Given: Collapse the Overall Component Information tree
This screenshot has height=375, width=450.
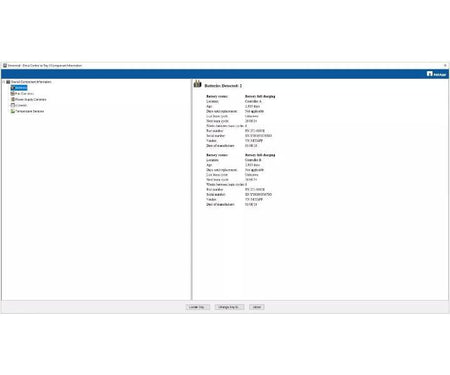Looking at the screenshot, I should (x=4, y=82).
